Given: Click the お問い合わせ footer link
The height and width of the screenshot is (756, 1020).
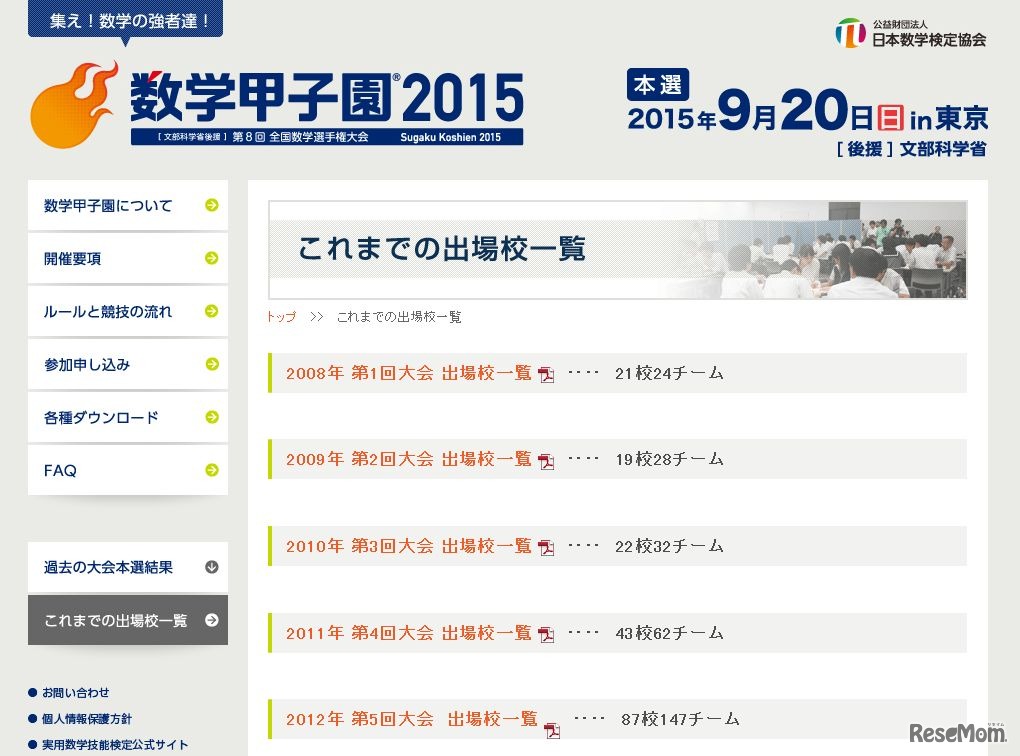Looking at the screenshot, I should click(x=77, y=691).
